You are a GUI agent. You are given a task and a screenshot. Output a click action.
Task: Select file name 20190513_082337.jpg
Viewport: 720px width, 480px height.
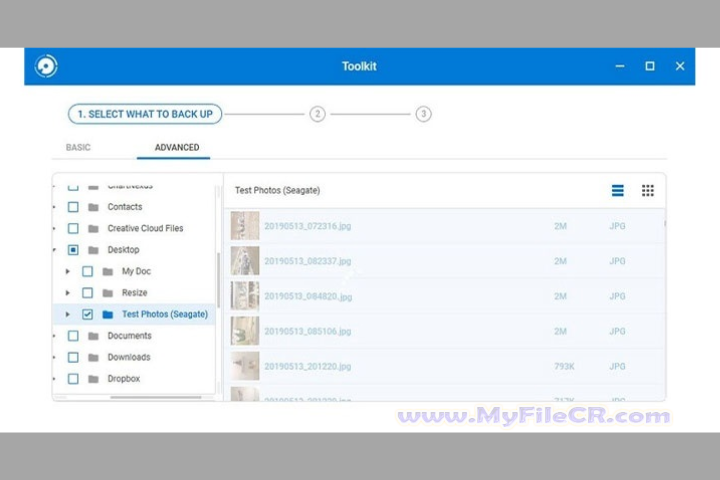308,261
